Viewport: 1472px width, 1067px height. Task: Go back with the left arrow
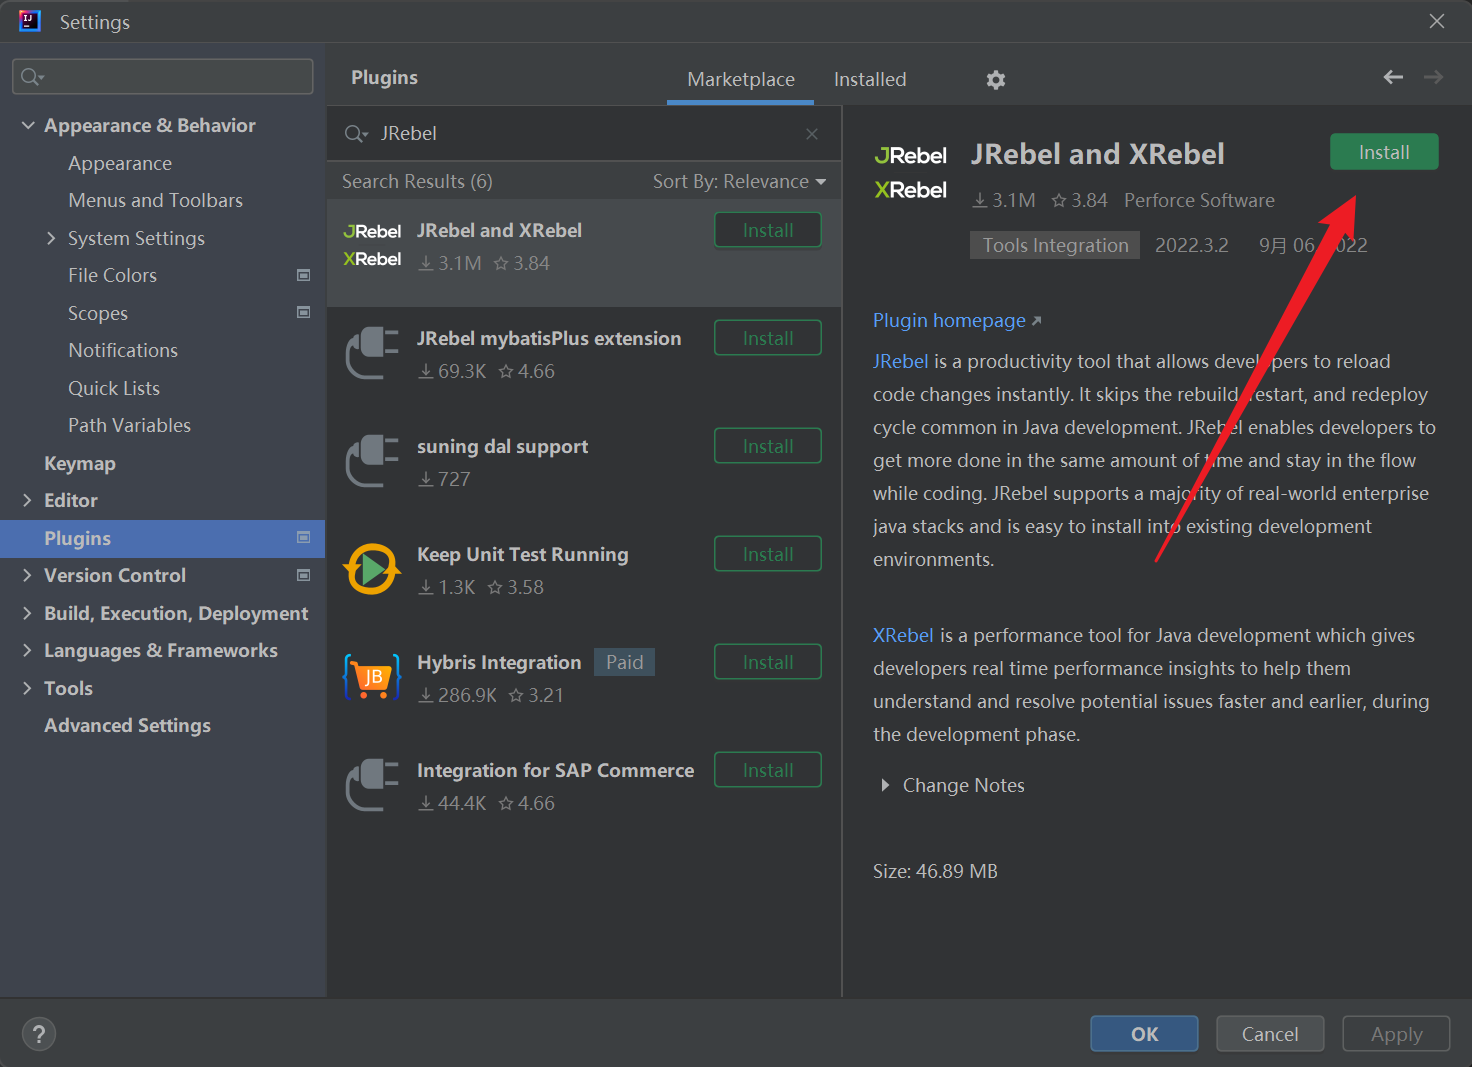[1393, 77]
